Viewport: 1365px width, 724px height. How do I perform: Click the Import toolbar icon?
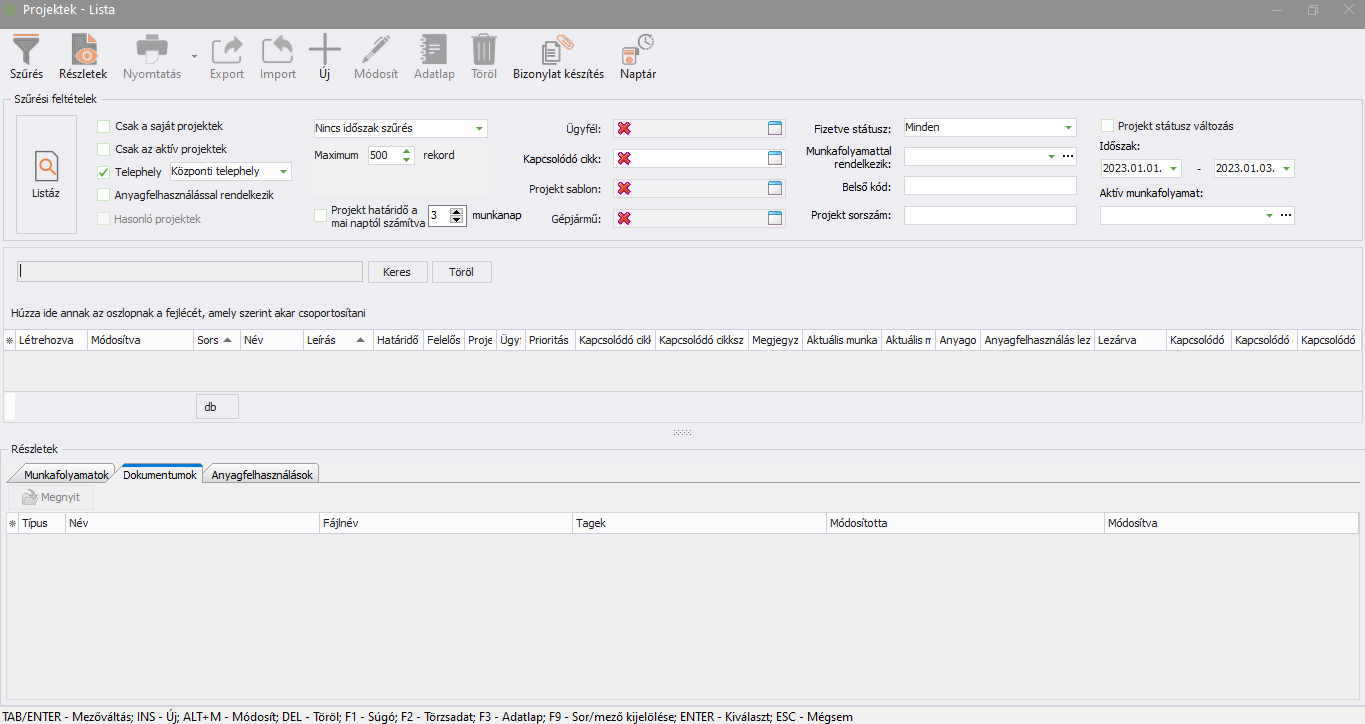(x=278, y=57)
